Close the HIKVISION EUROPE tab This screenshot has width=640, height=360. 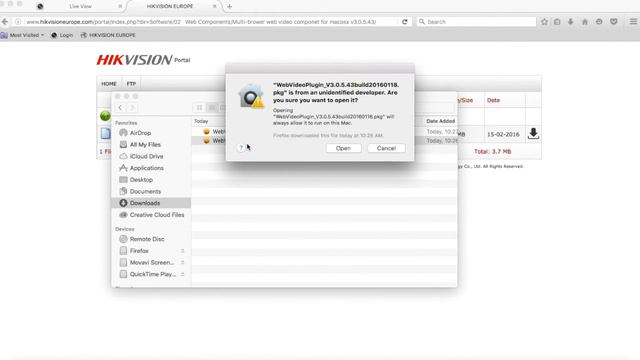(214, 6)
